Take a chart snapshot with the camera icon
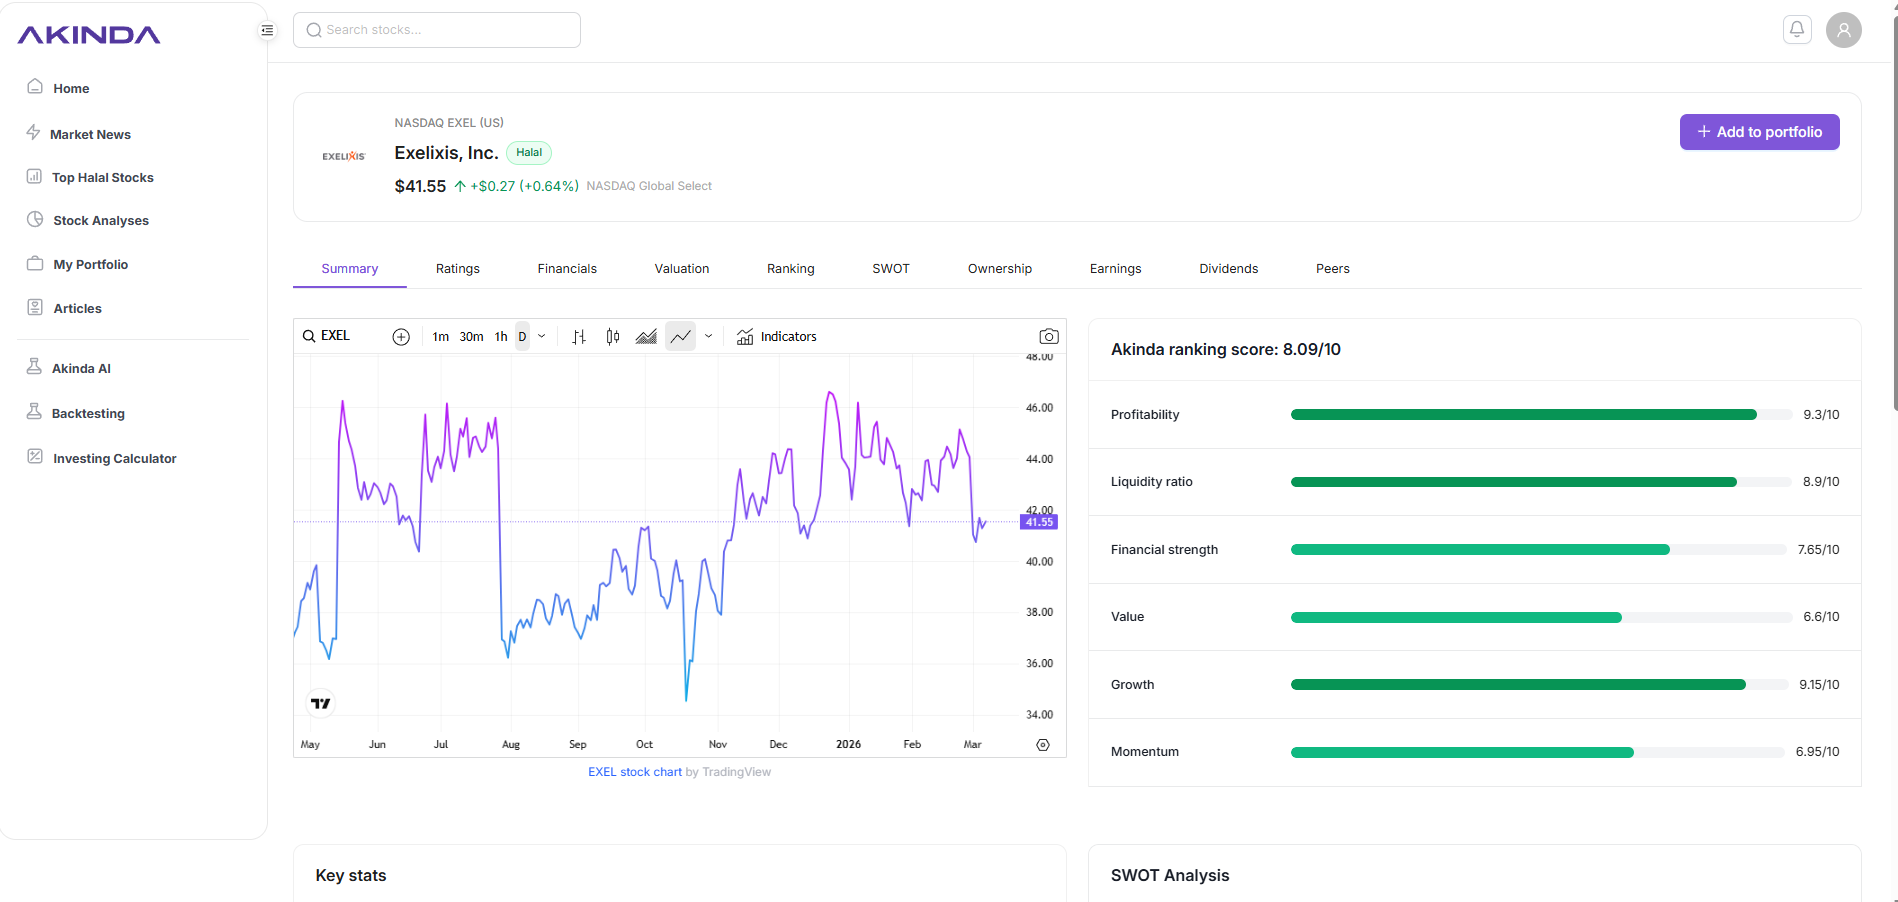Image resolution: width=1898 pixels, height=902 pixels. click(1048, 336)
